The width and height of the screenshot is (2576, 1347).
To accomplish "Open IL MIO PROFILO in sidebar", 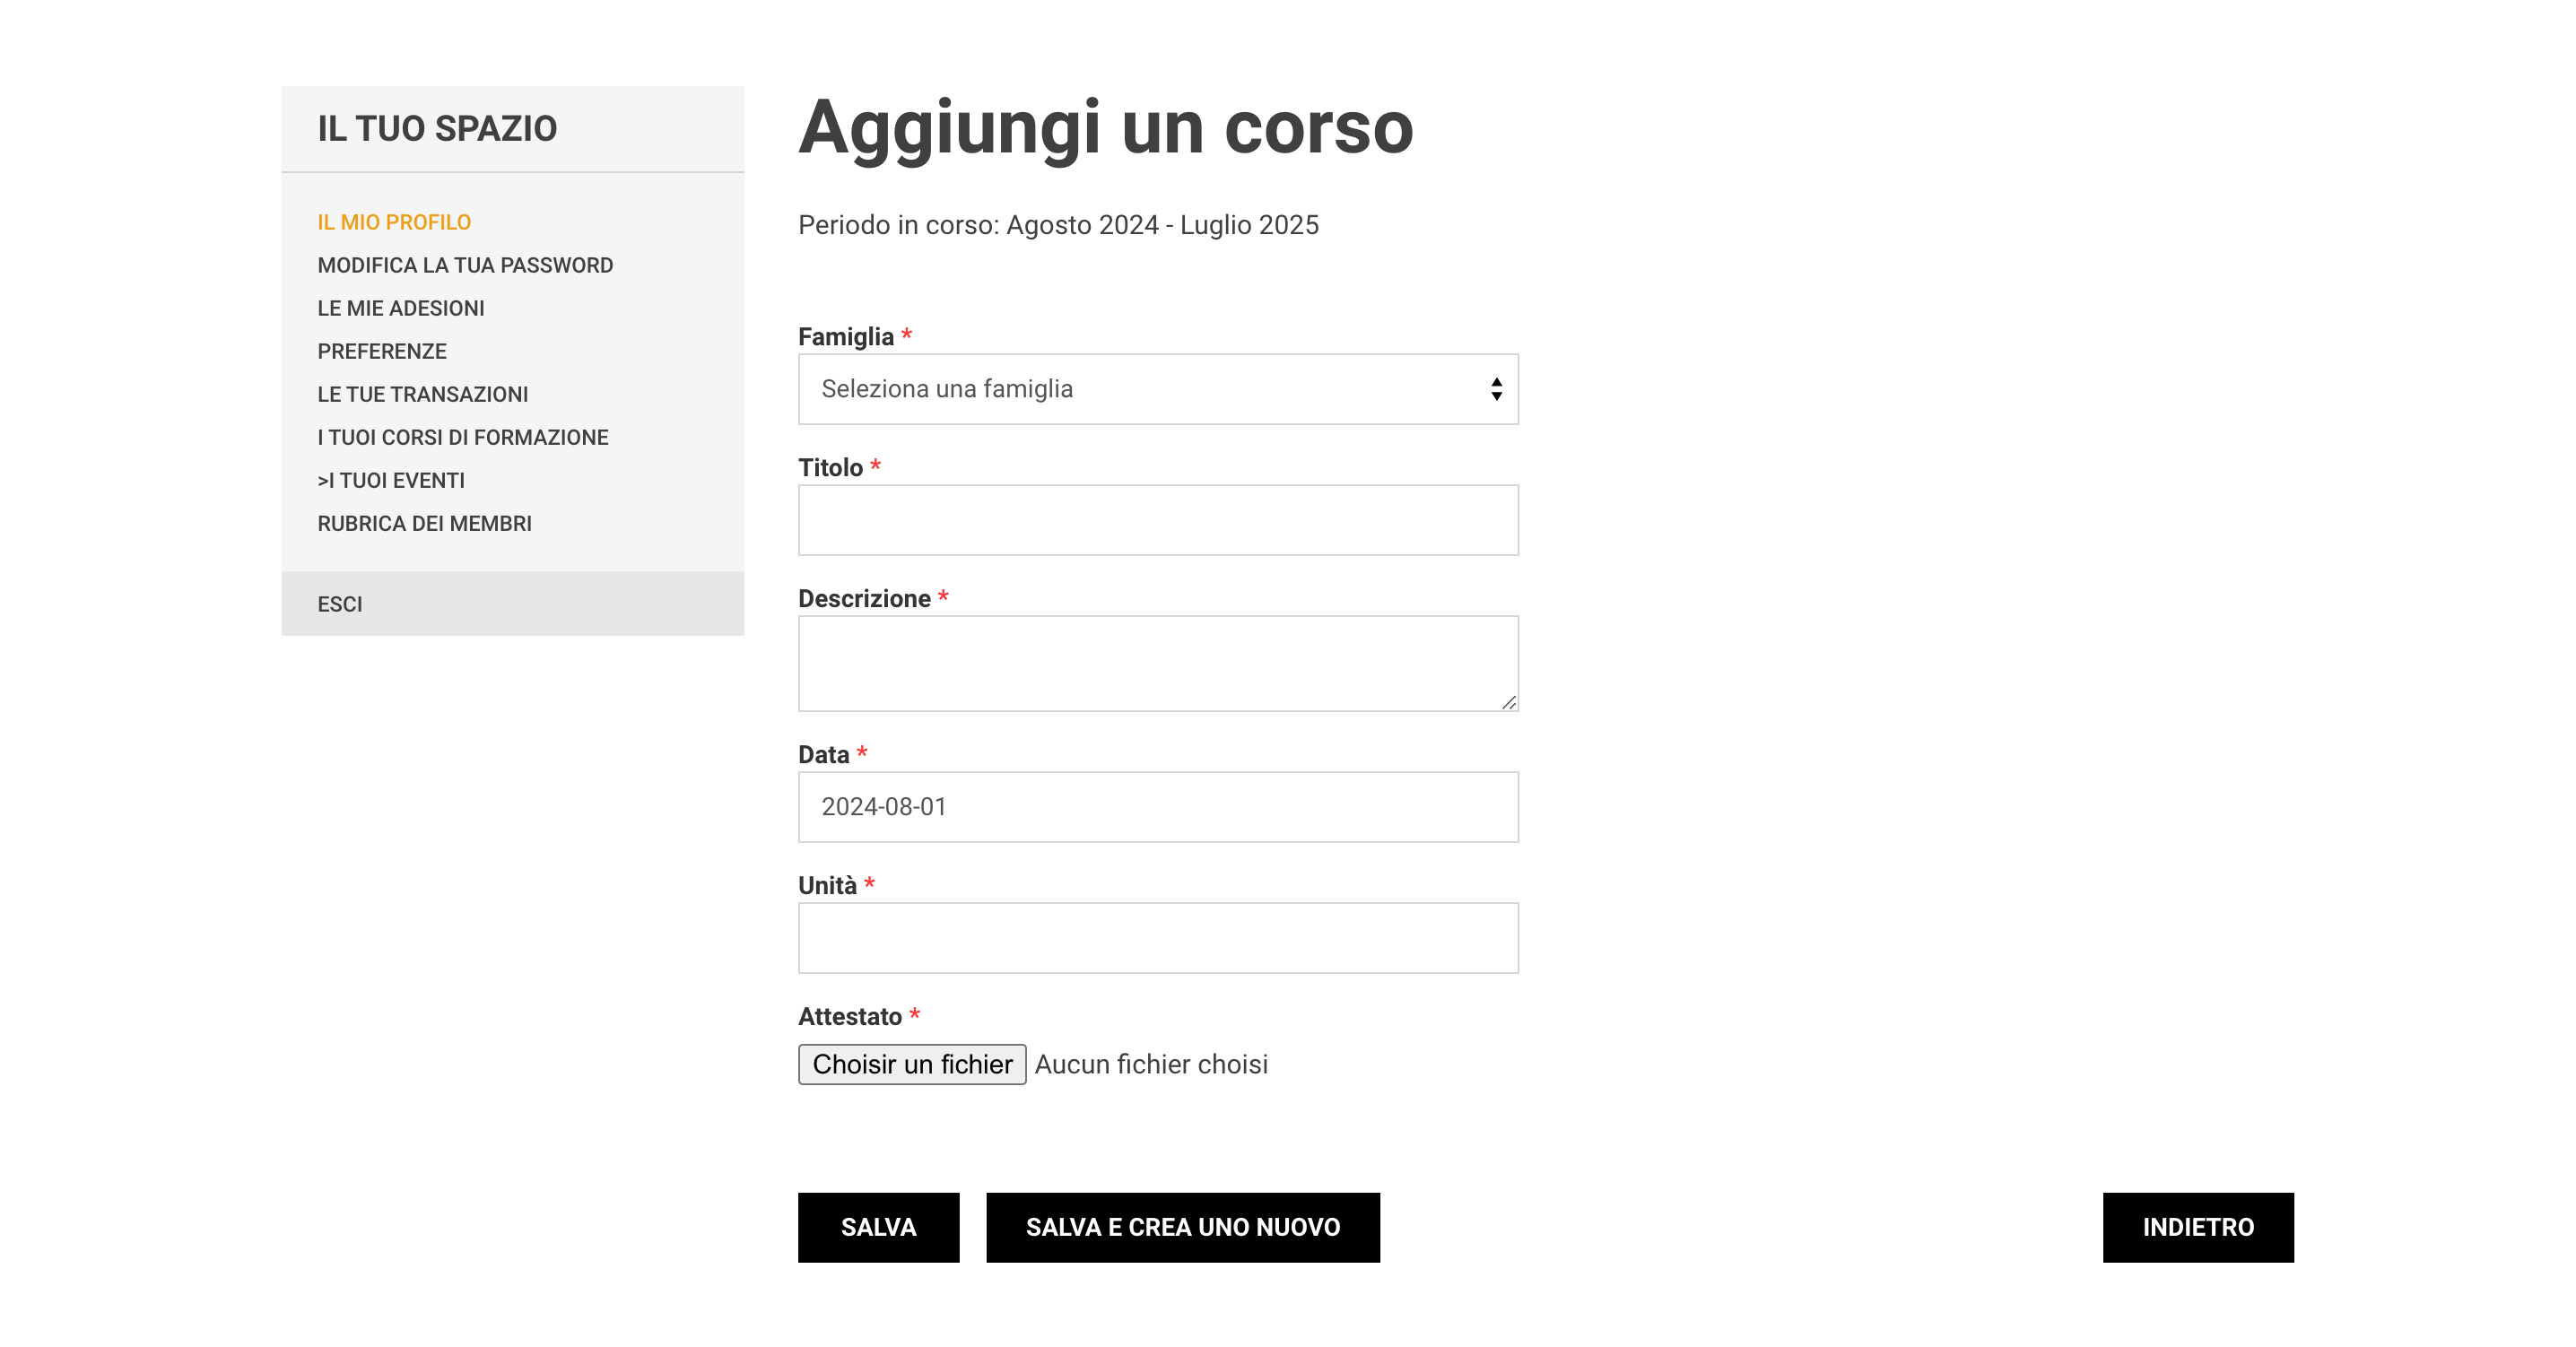I will (394, 222).
